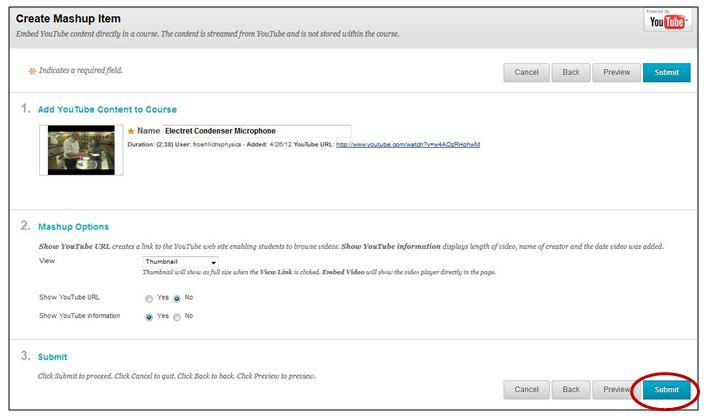
Task: Open the View dropdown set to Thumbnail
Action: (181, 262)
